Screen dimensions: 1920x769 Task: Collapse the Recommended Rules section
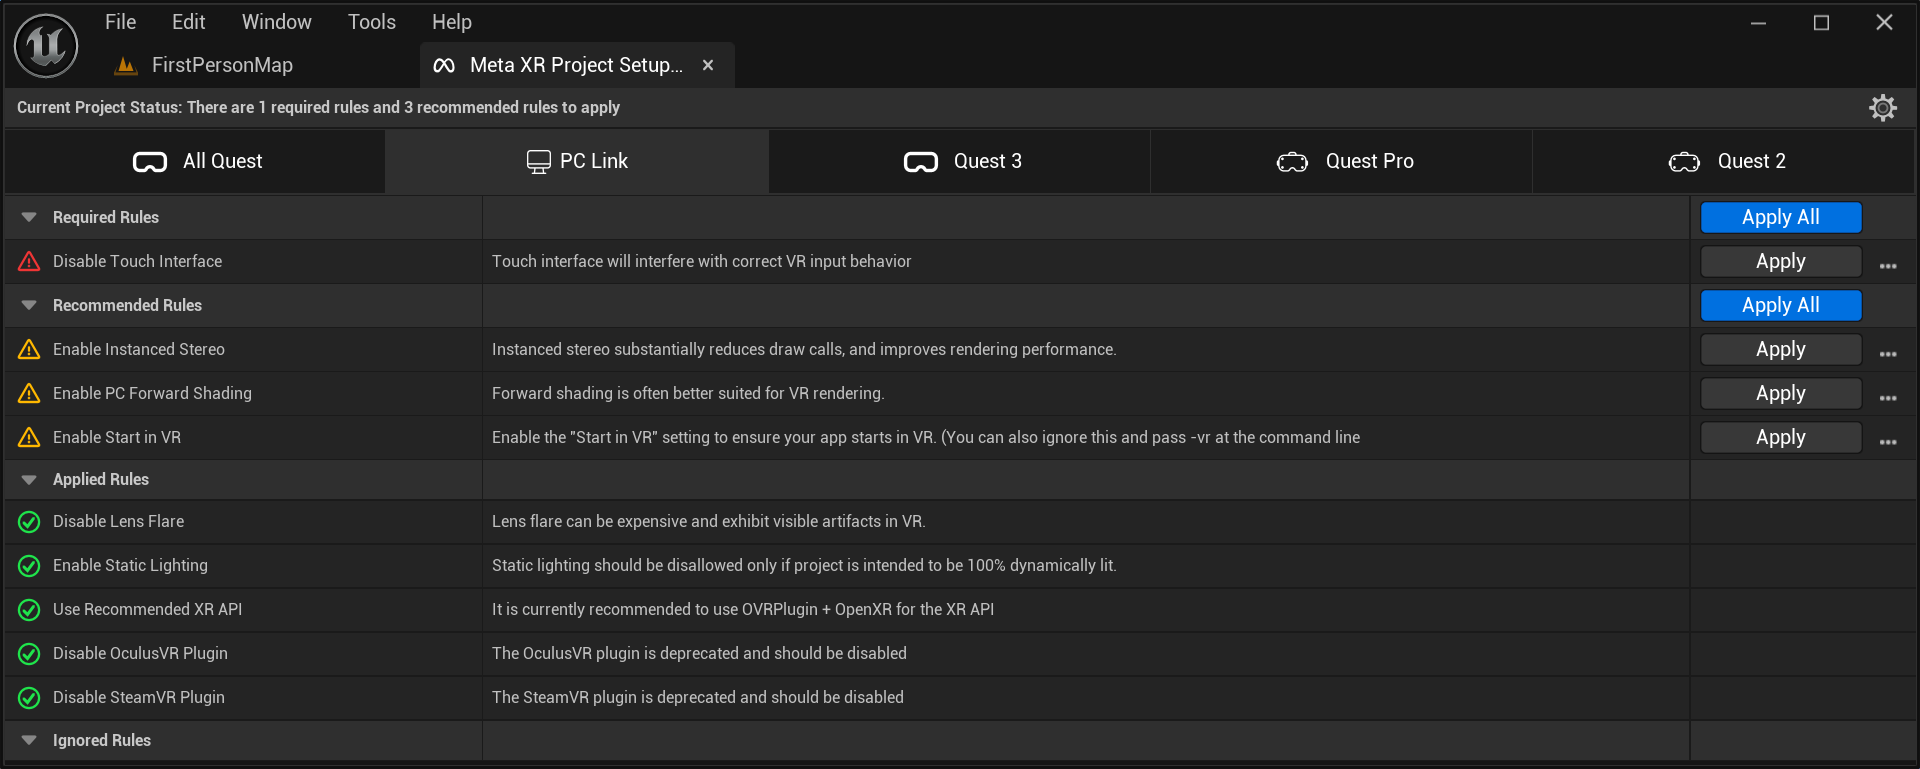[x=29, y=305]
